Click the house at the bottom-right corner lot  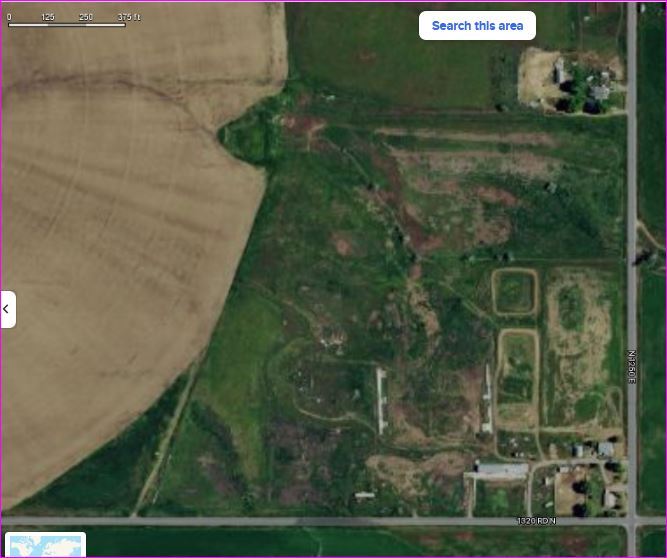point(610,497)
